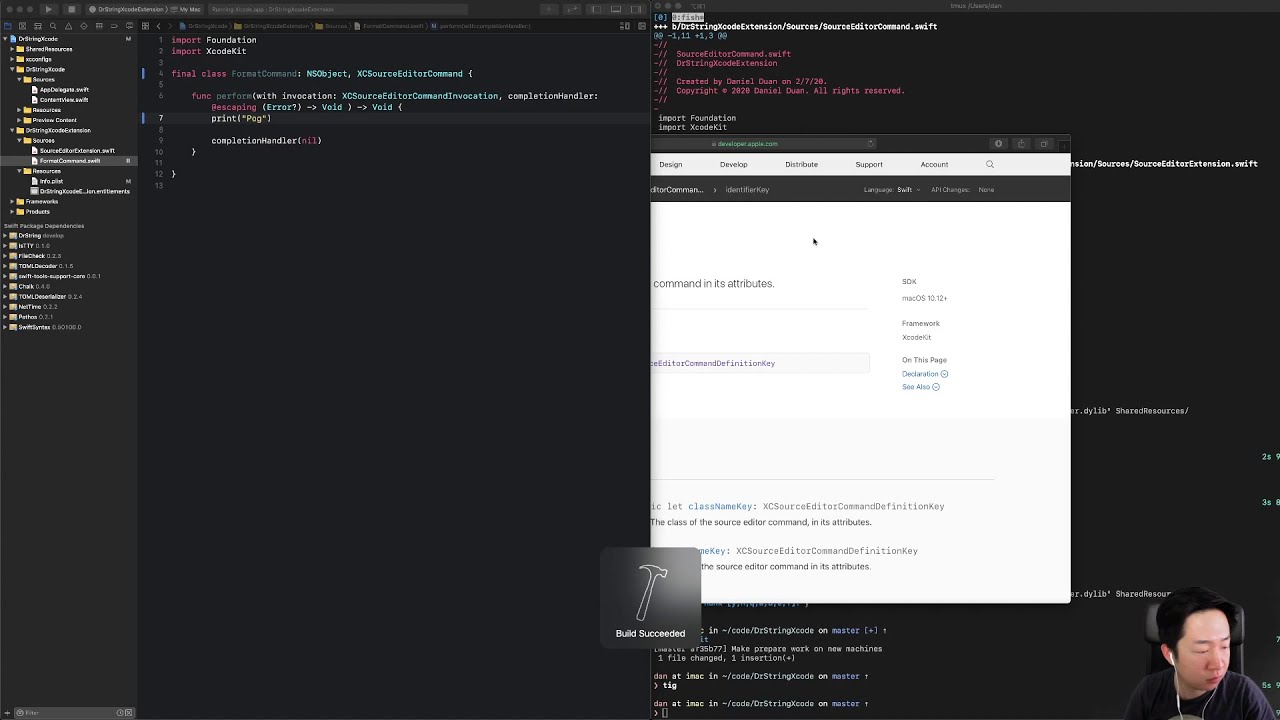1280x720 pixels.
Task: Open the Report navigator icon
Action: pos(128,26)
